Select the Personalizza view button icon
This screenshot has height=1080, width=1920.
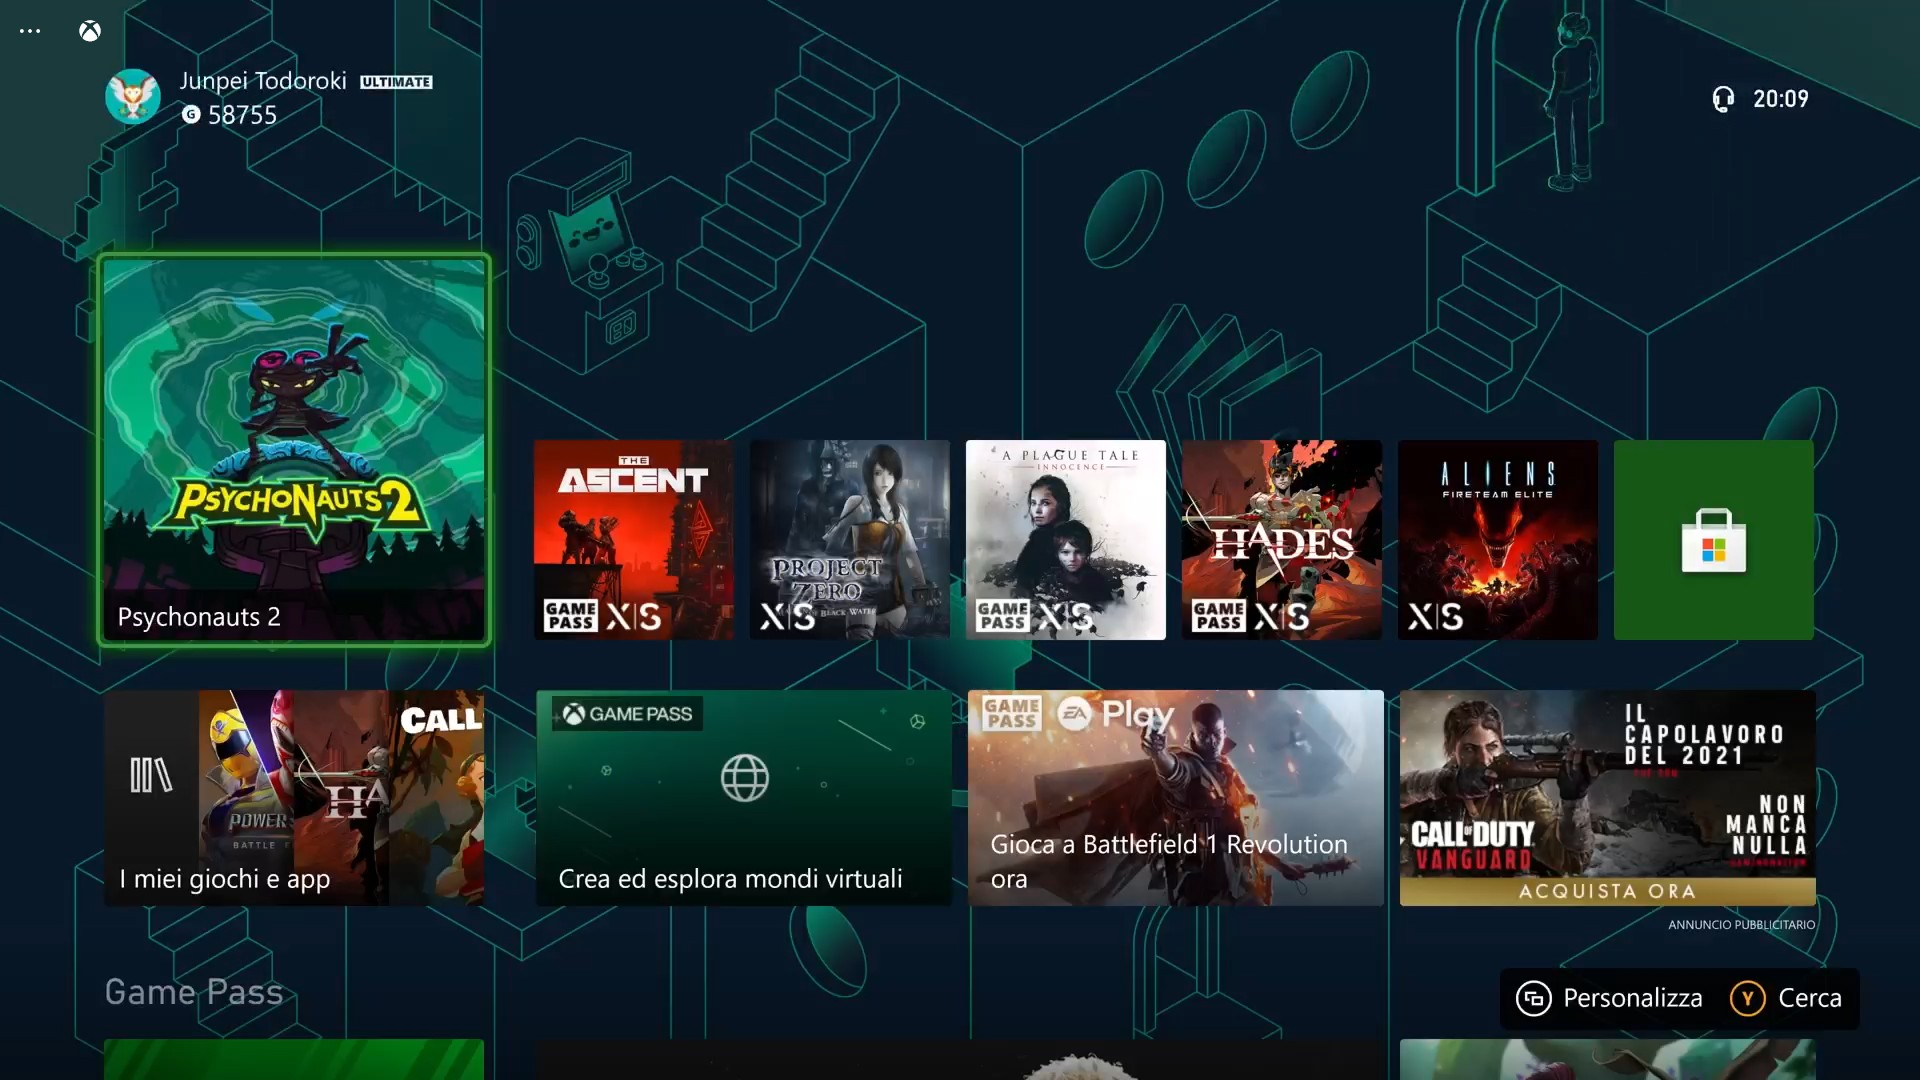1534,998
